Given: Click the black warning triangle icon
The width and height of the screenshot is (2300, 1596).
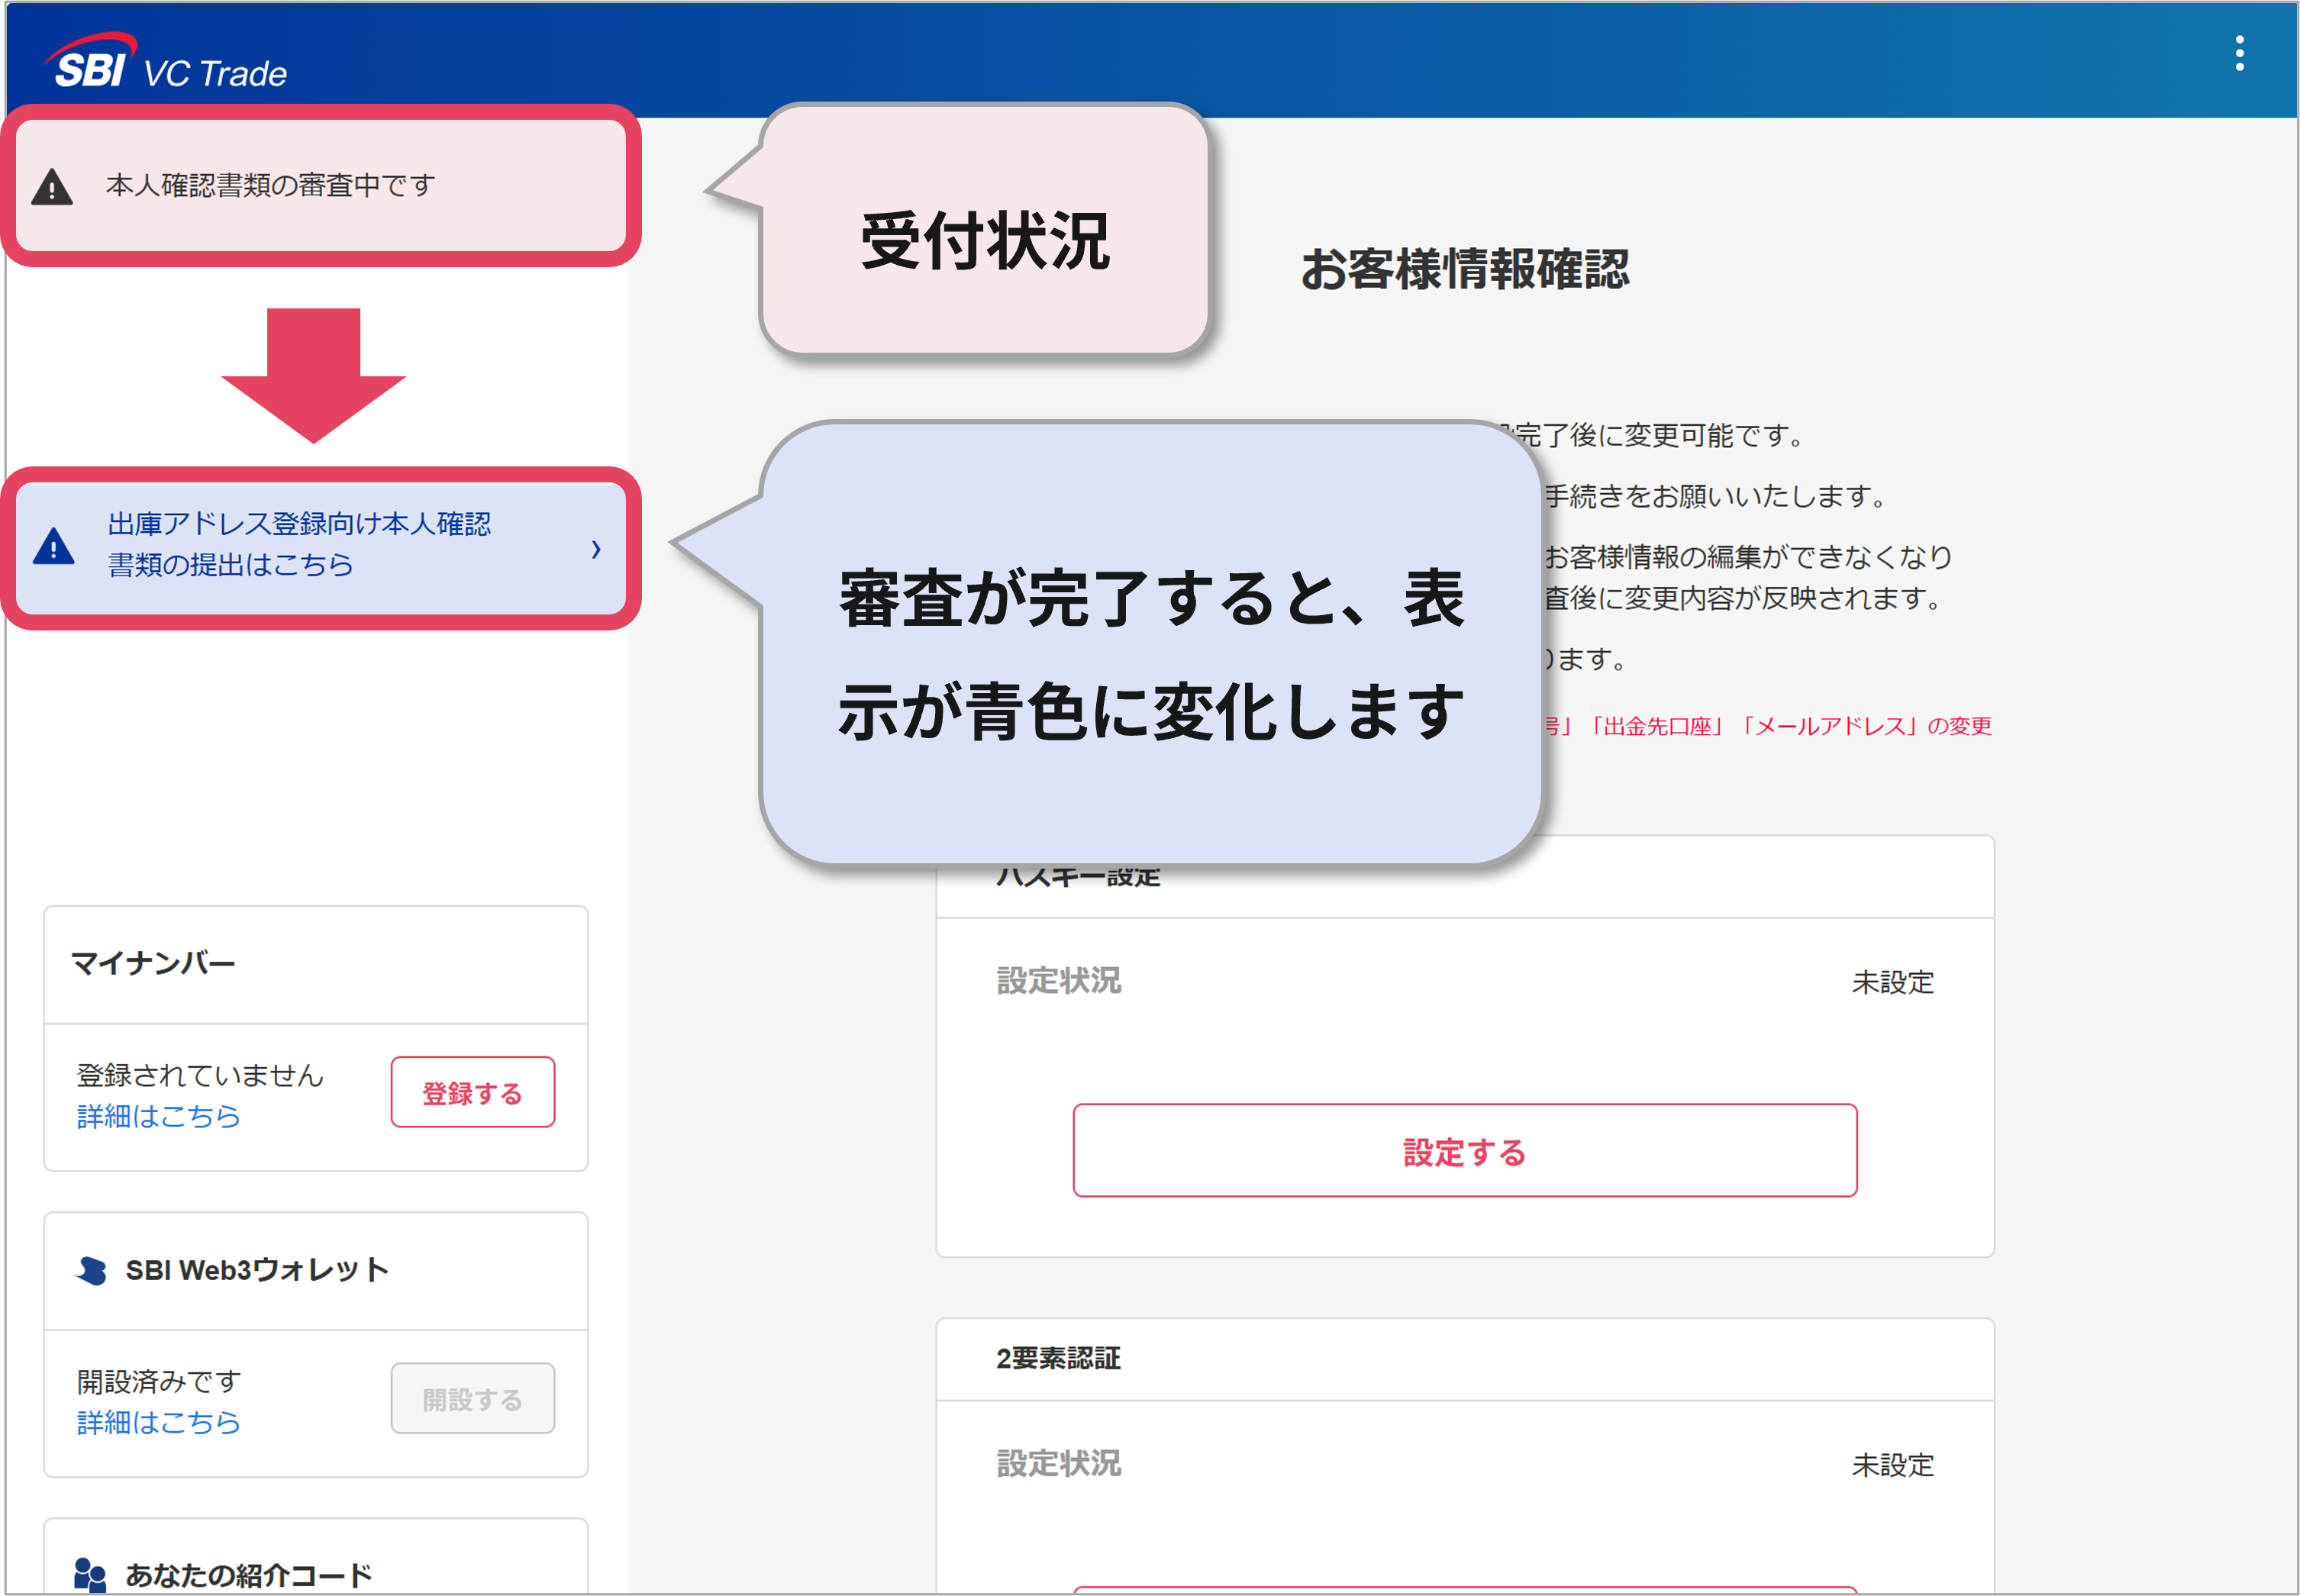Looking at the screenshot, I should click(x=52, y=187).
